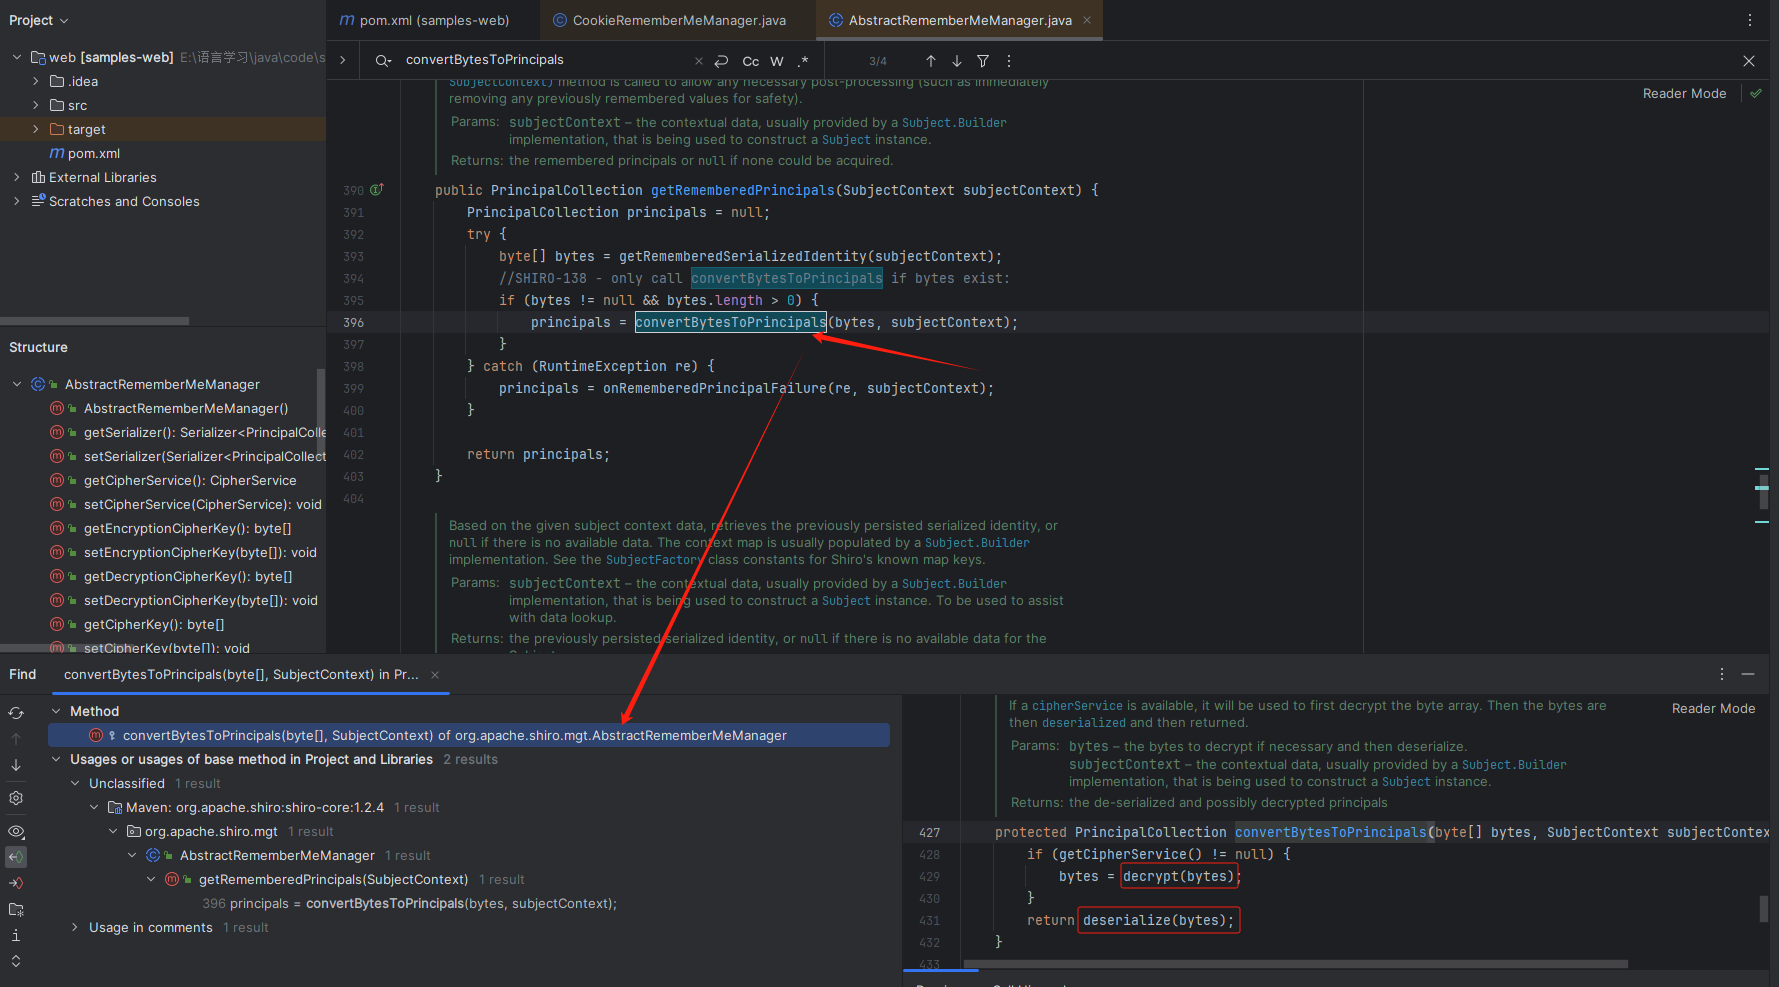Minimize the Find tool window

click(x=1748, y=674)
